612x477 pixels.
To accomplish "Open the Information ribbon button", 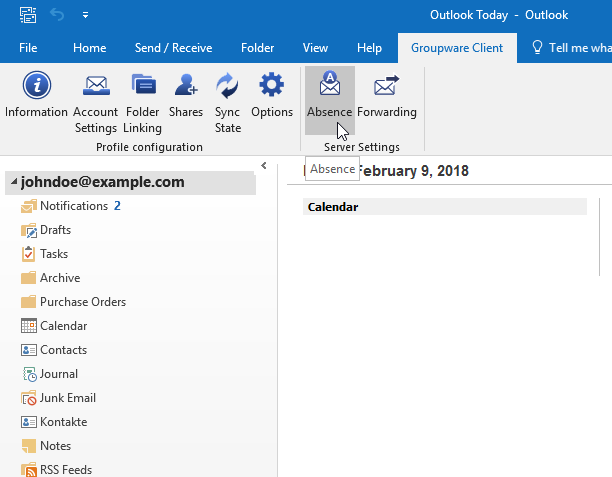I will point(36,95).
